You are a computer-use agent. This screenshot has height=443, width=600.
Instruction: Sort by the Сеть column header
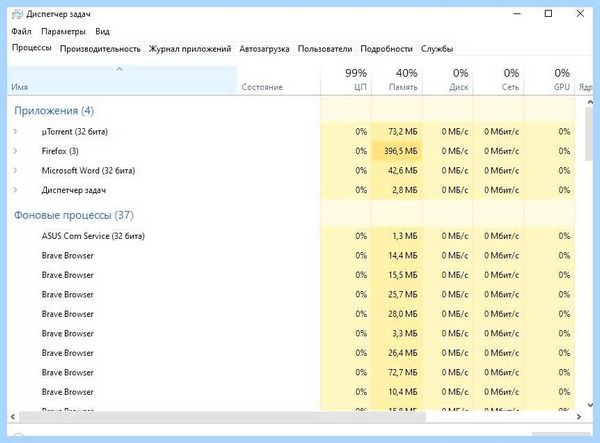[x=498, y=80]
